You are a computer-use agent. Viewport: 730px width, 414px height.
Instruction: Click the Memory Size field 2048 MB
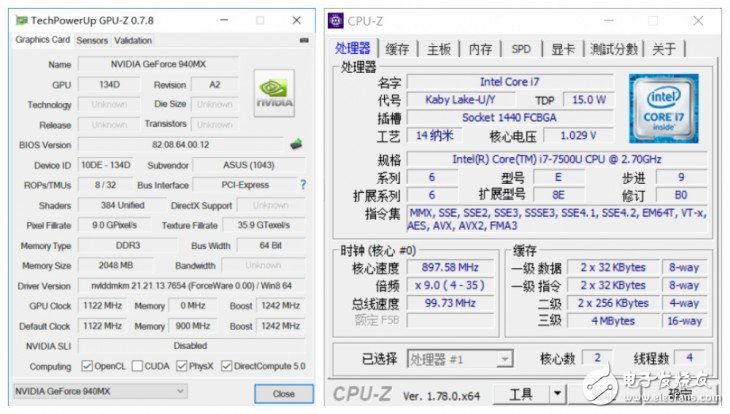pyautogui.click(x=115, y=265)
